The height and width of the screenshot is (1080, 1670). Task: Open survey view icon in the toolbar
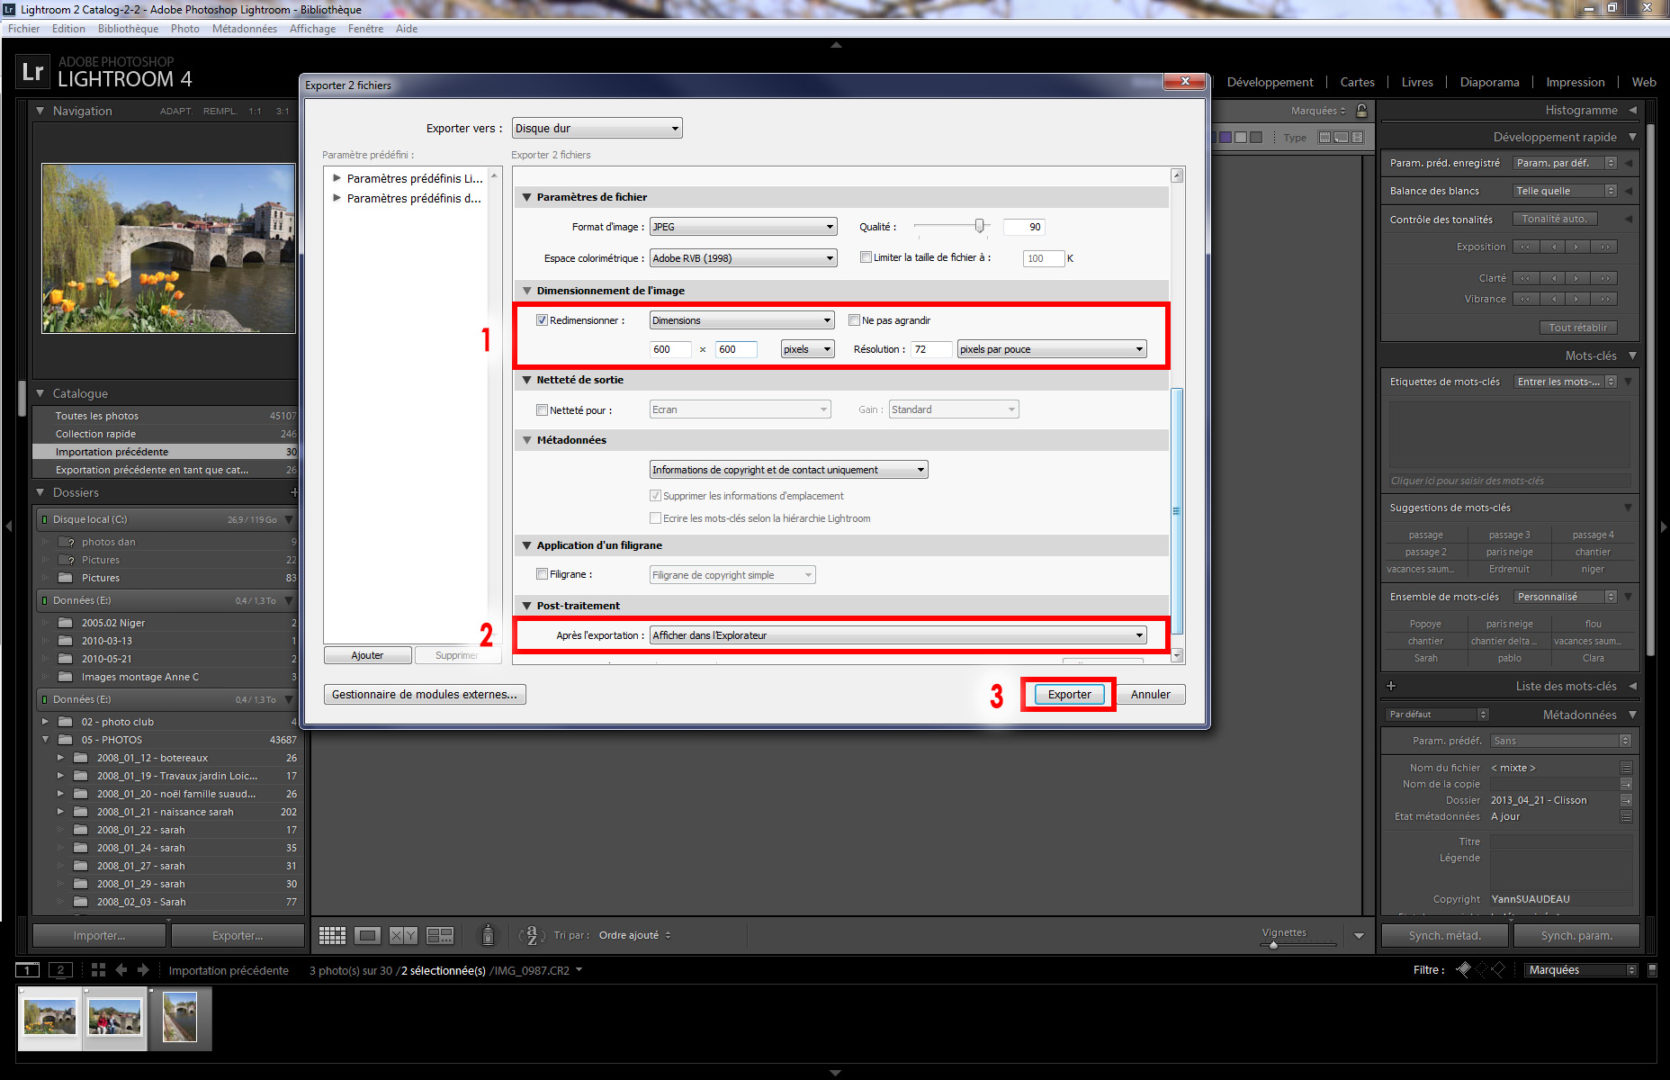point(440,936)
